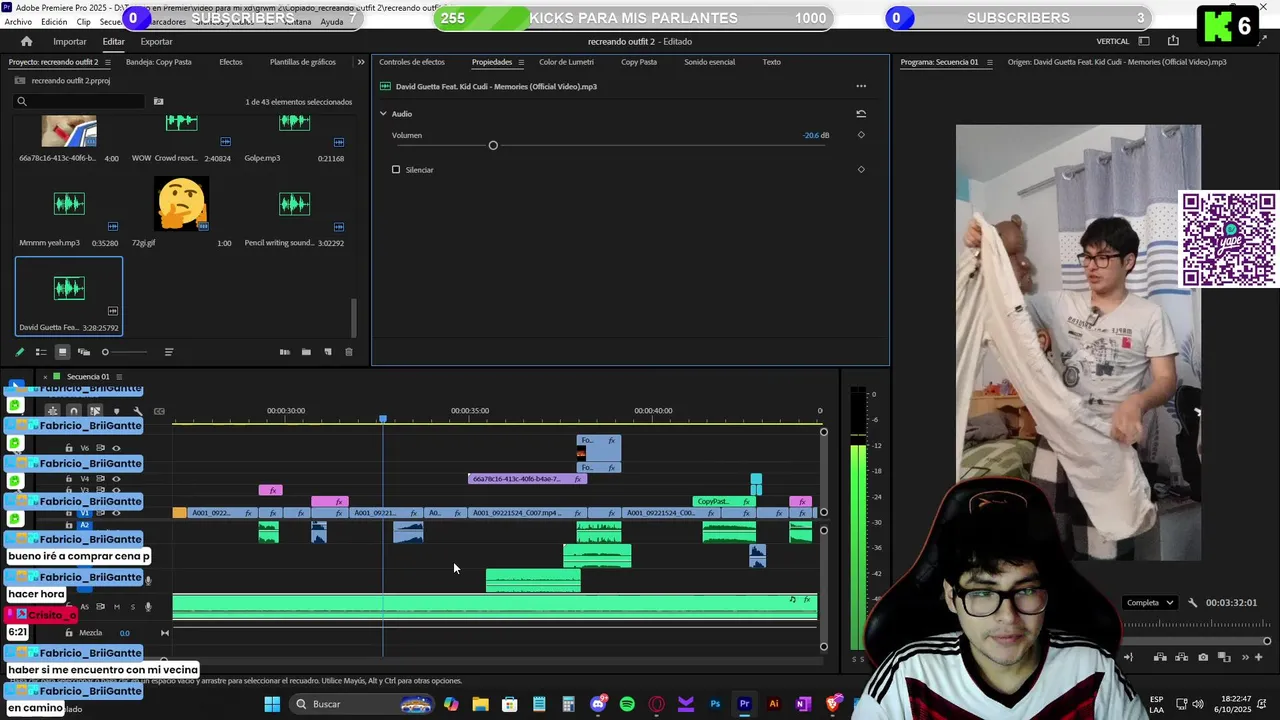The image size is (1280, 720).
Task: Click the project search input field
Action: click(80, 101)
